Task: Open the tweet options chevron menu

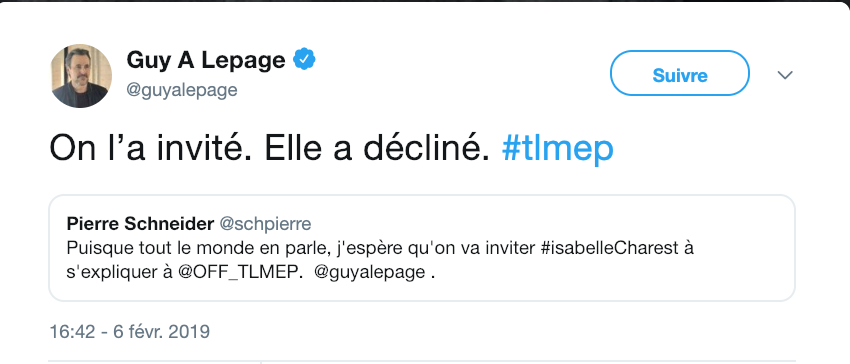Action: [785, 74]
